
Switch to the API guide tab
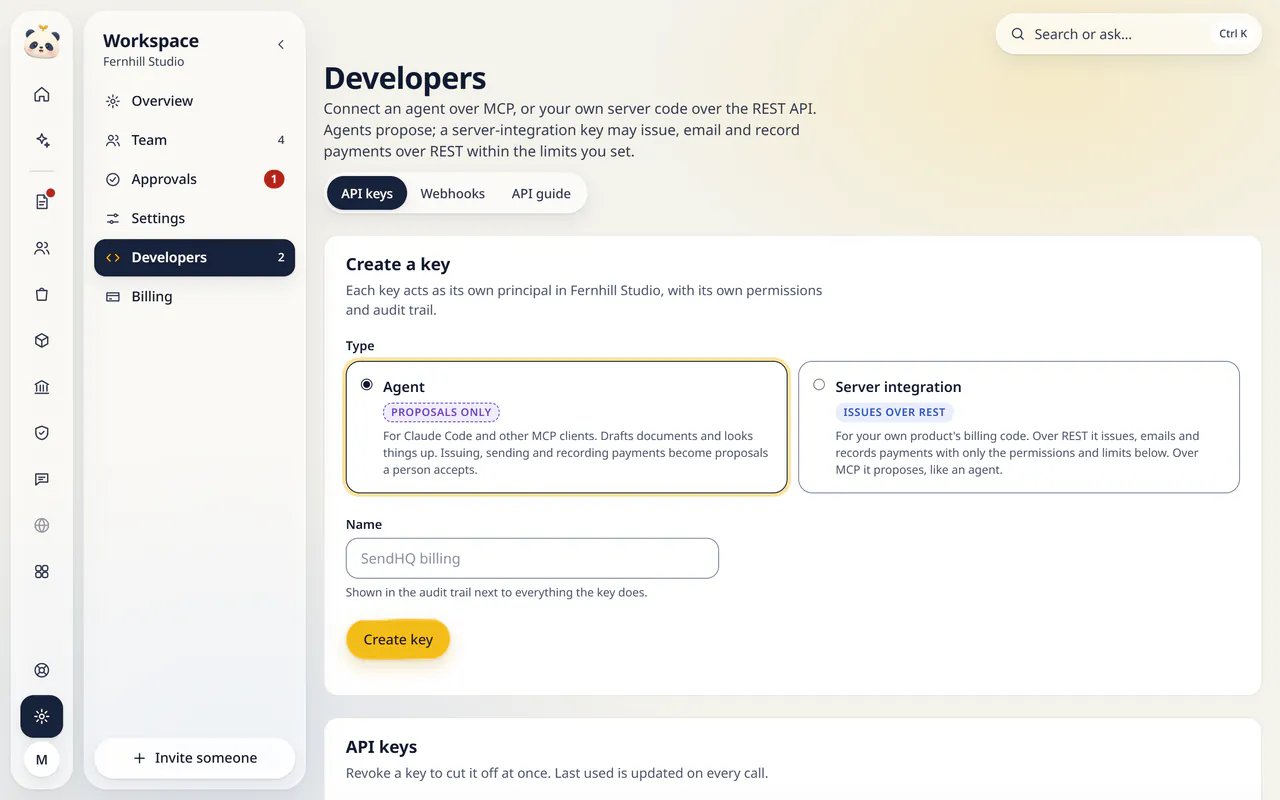click(541, 193)
